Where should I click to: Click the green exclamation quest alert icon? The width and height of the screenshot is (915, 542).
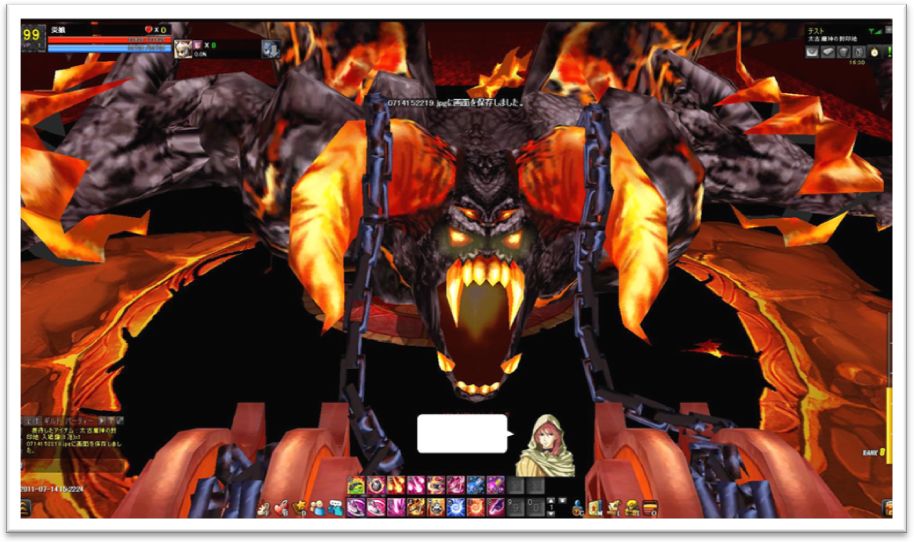click(x=889, y=52)
